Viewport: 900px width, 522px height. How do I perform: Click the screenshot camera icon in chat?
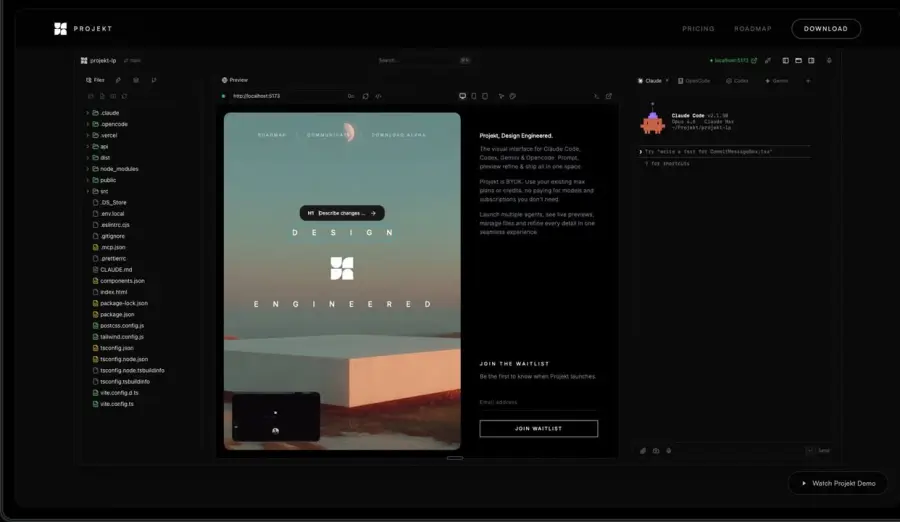pyautogui.click(x=656, y=451)
